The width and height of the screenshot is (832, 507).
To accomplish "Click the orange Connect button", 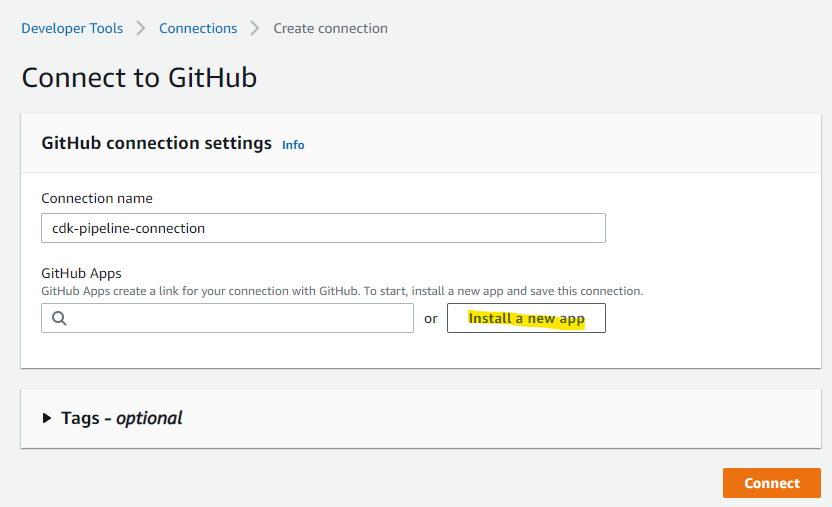I will pos(771,483).
